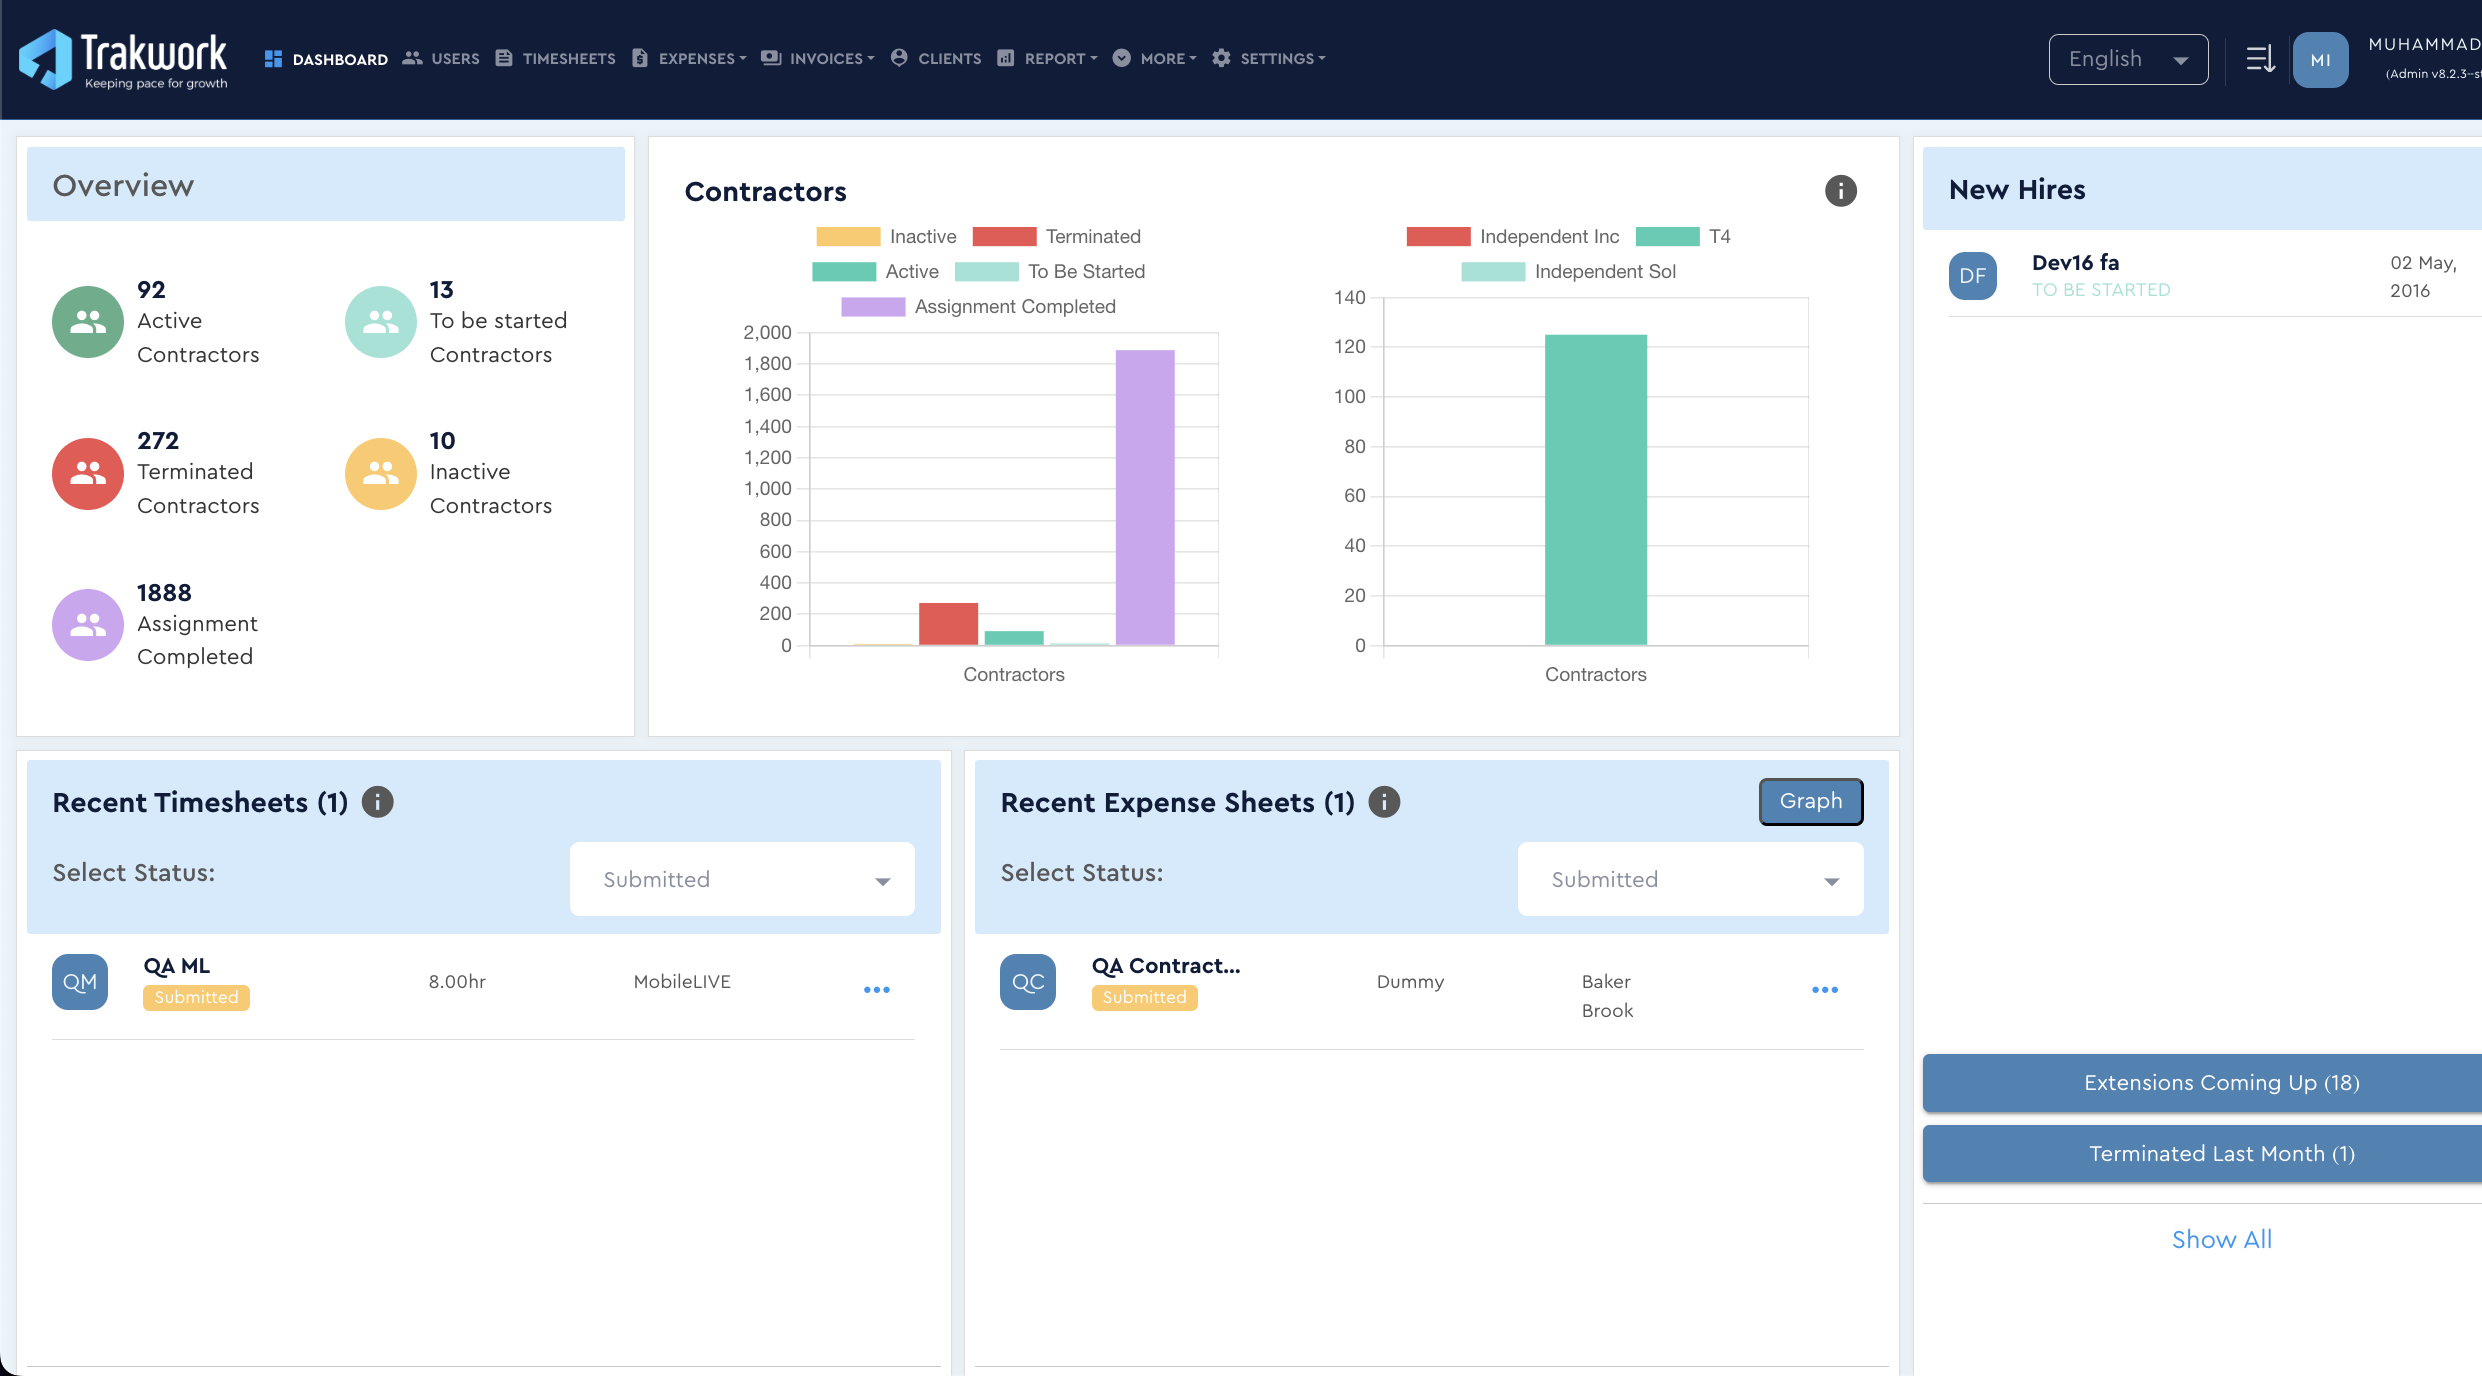
Task: Toggle the Terminated legend in Contractors chart
Action: point(1056,237)
